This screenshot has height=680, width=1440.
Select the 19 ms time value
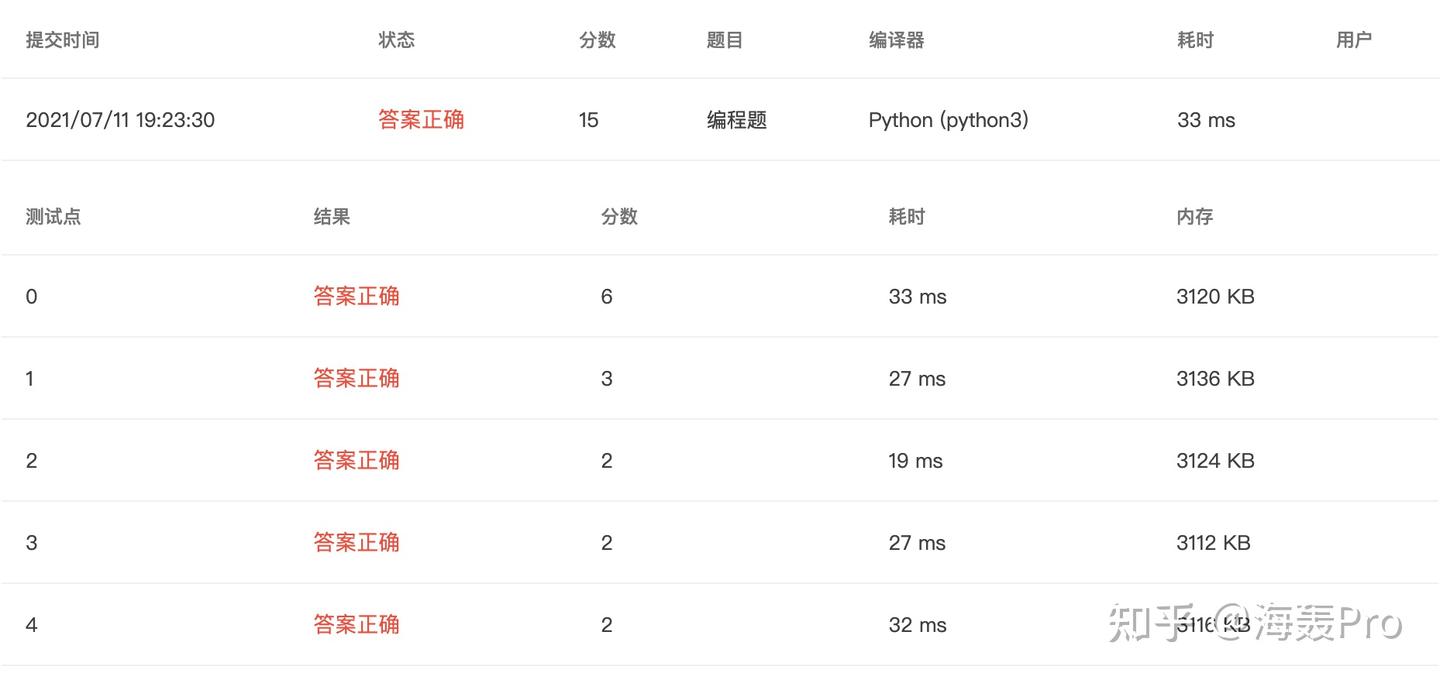click(915, 460)
